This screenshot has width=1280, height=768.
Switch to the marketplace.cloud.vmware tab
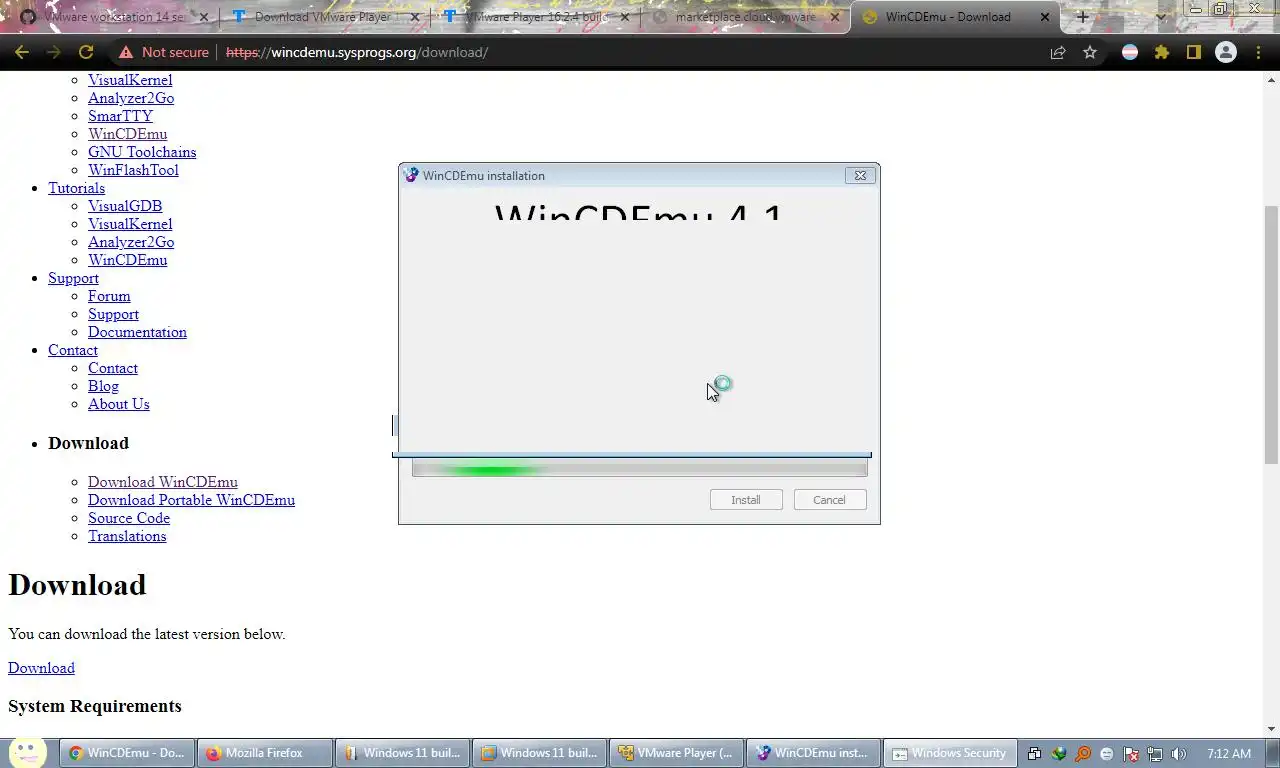(x=745, y=17)
